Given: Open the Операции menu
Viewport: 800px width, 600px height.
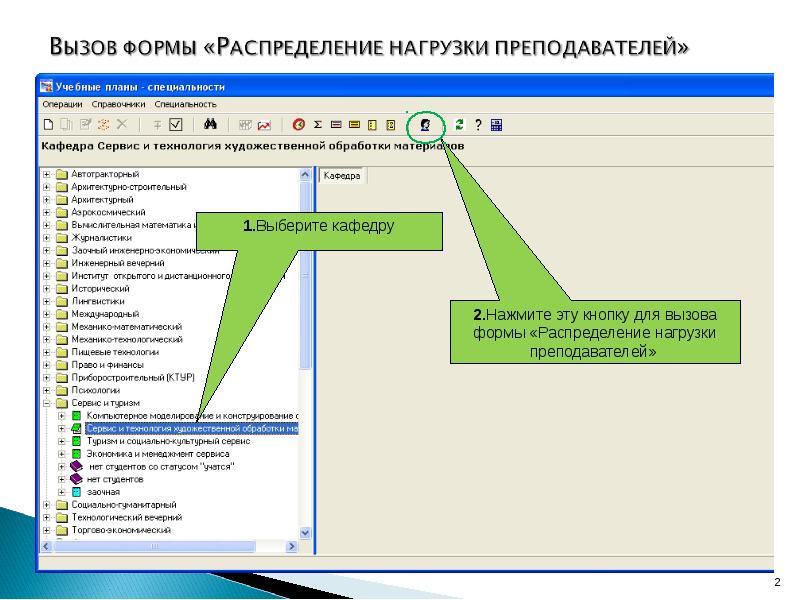Looking at the screenshot, I should coord(62,103).
